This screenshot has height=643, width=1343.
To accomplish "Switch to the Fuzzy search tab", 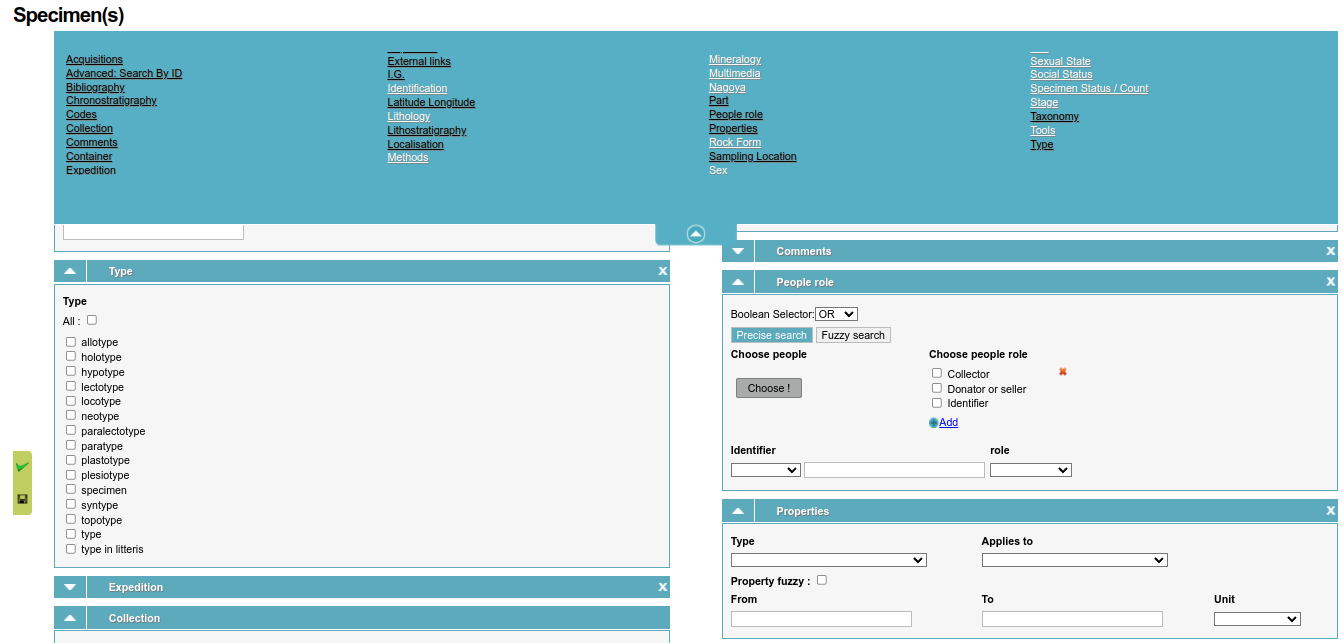I will pos(853,334).
